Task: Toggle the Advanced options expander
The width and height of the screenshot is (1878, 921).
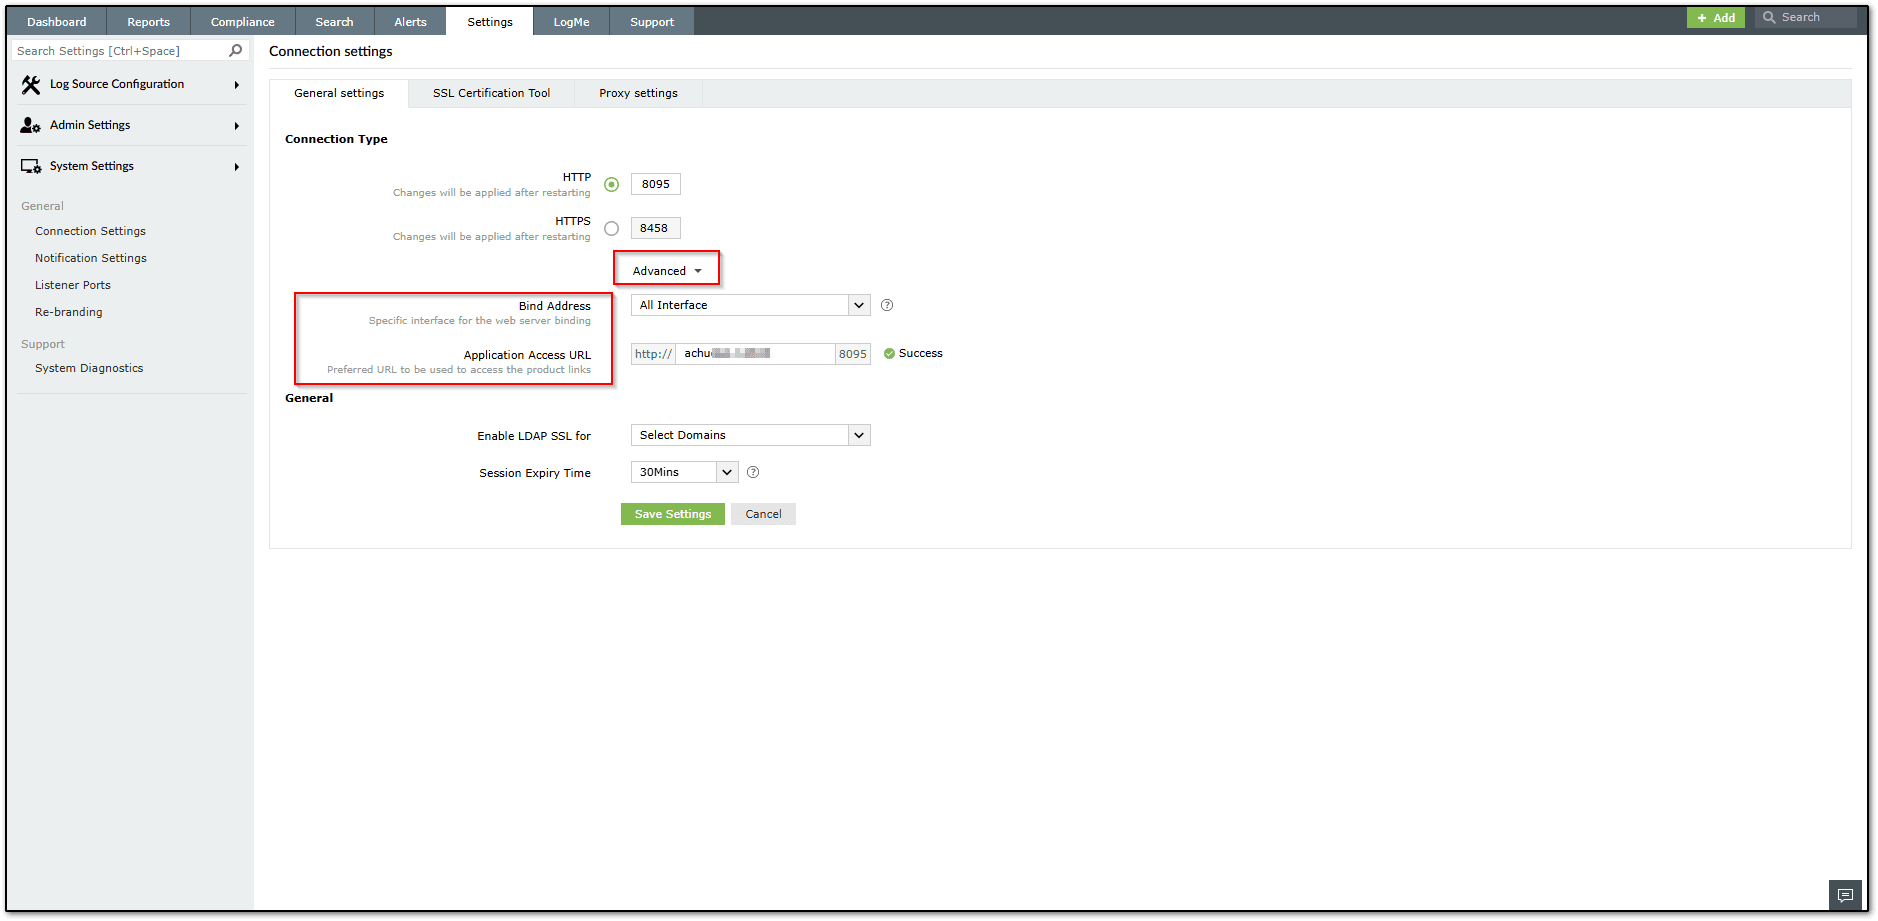Action: tap(667, 271)
